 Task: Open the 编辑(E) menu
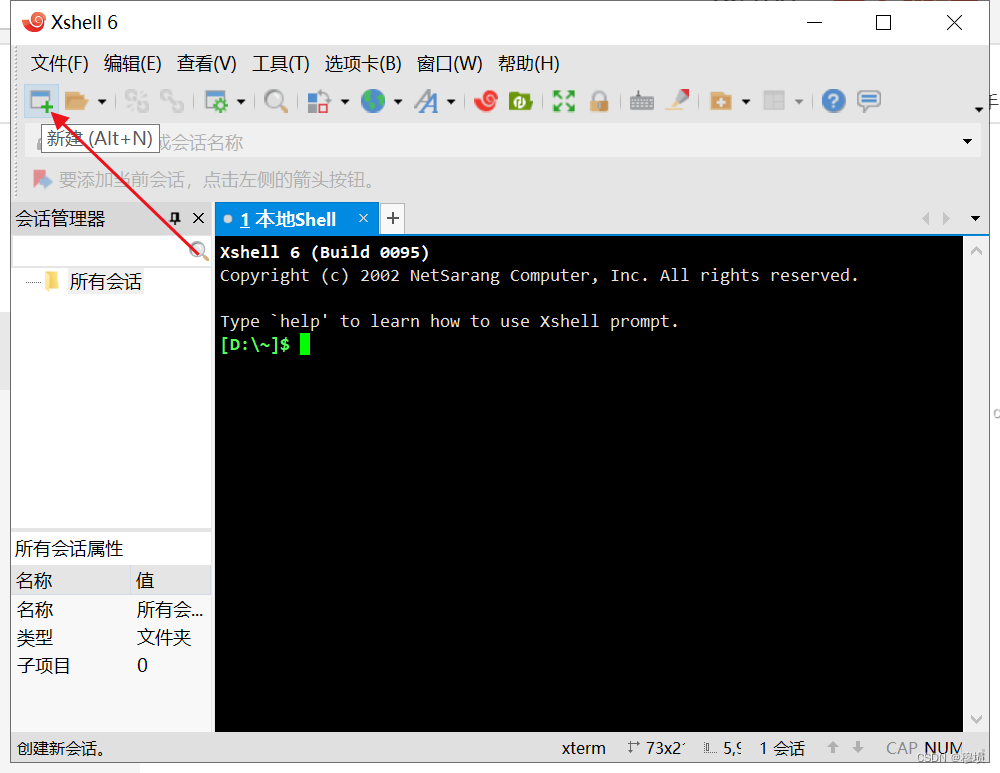(133, 64)
